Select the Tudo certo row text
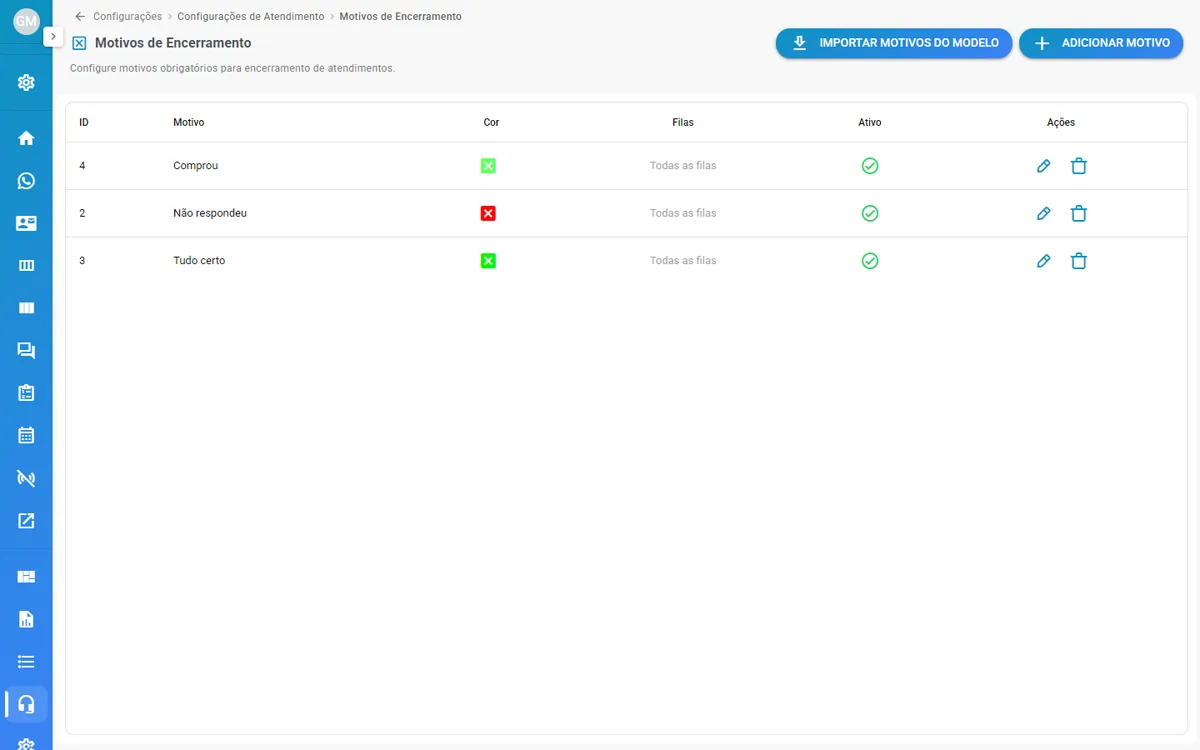Screen dimensions: 1200x750 [x=199, y=261]
